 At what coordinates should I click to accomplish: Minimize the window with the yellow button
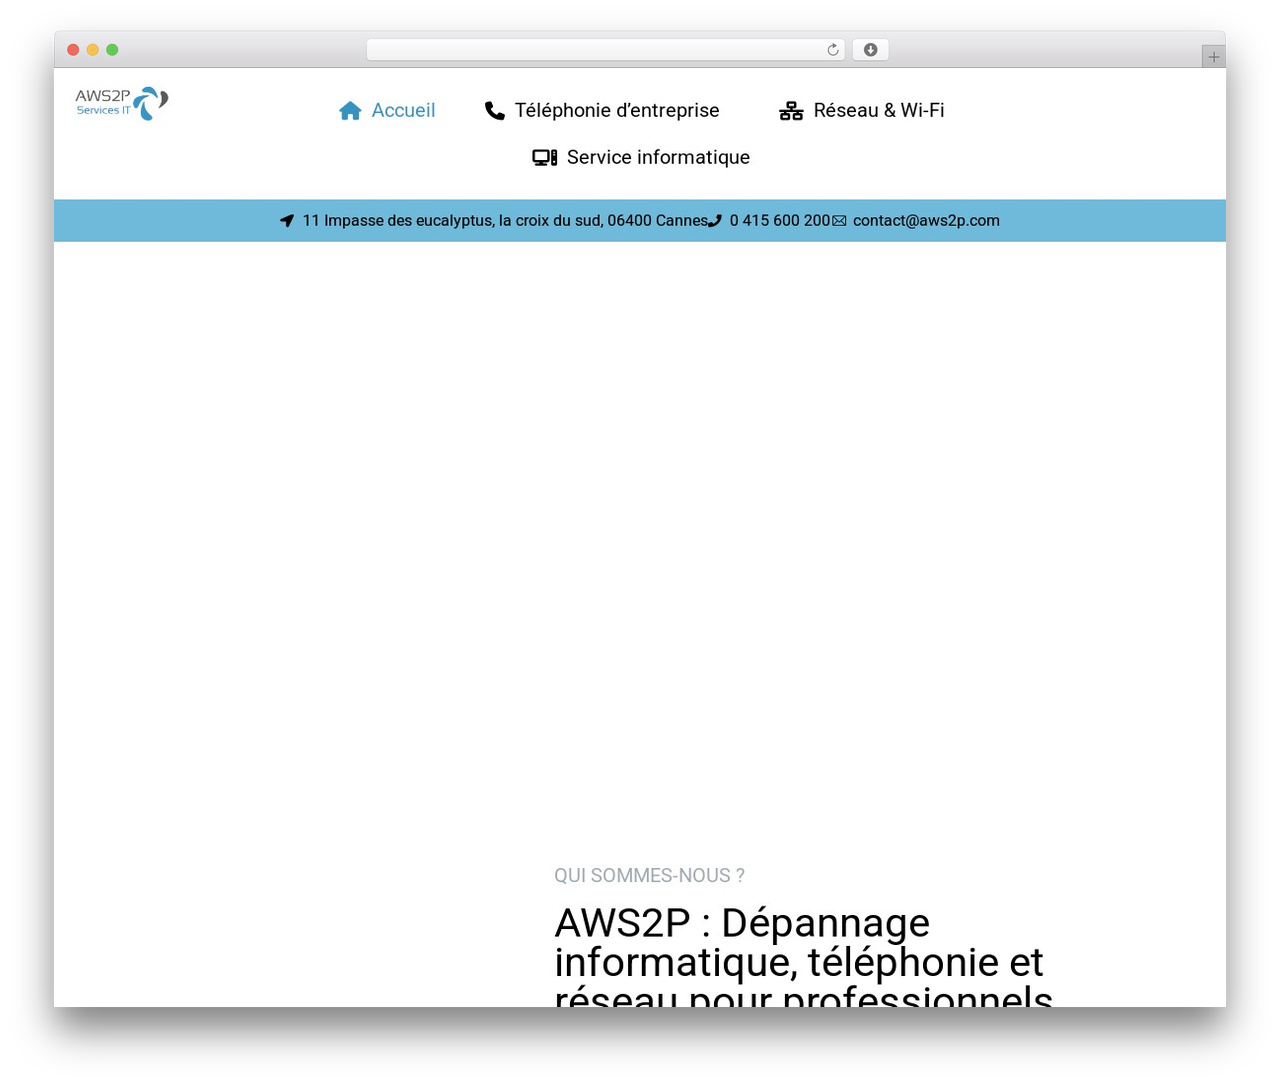(93, 50)
